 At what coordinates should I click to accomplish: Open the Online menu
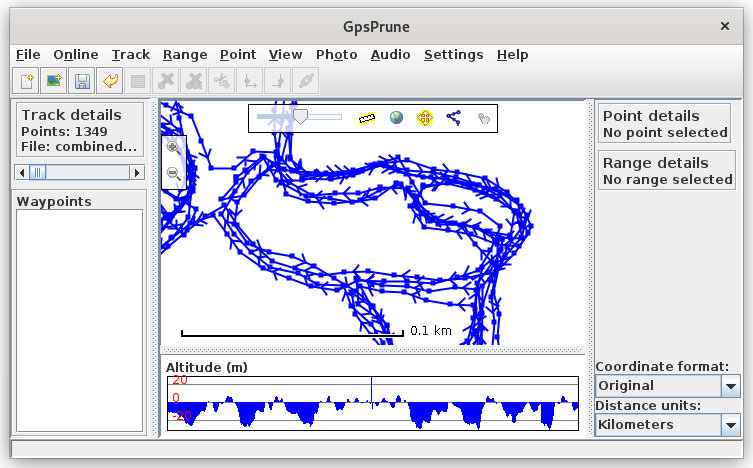coord(76,55)
